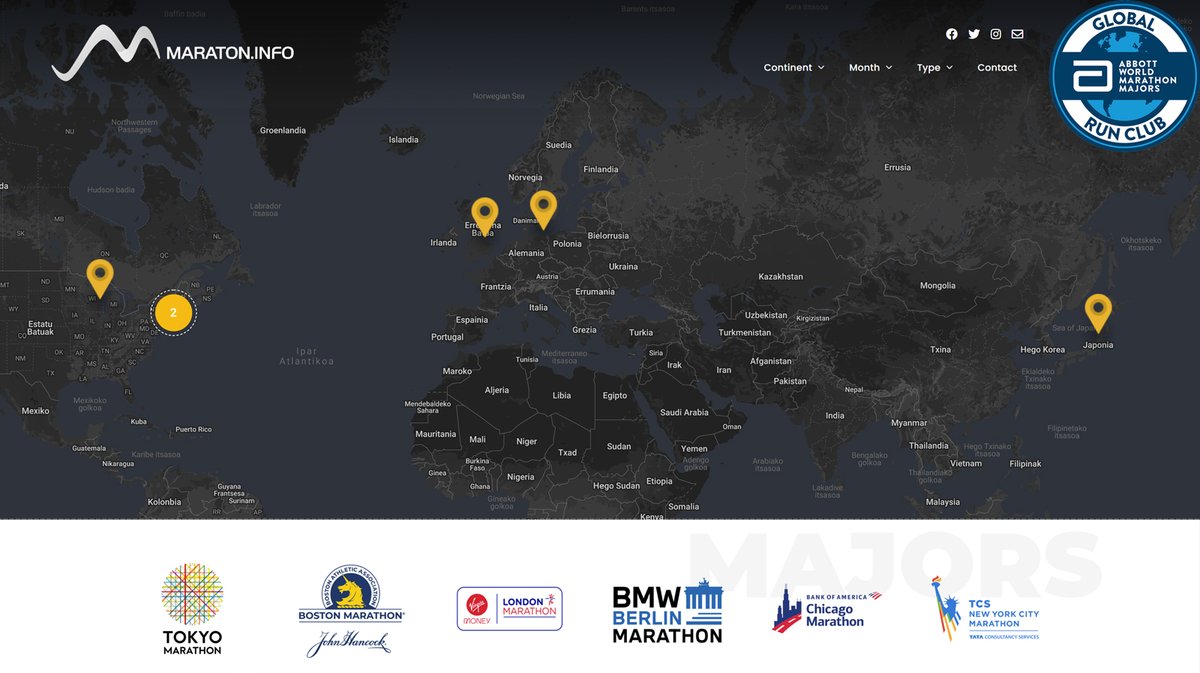Click the Errusia label on map

click(898, 167)
